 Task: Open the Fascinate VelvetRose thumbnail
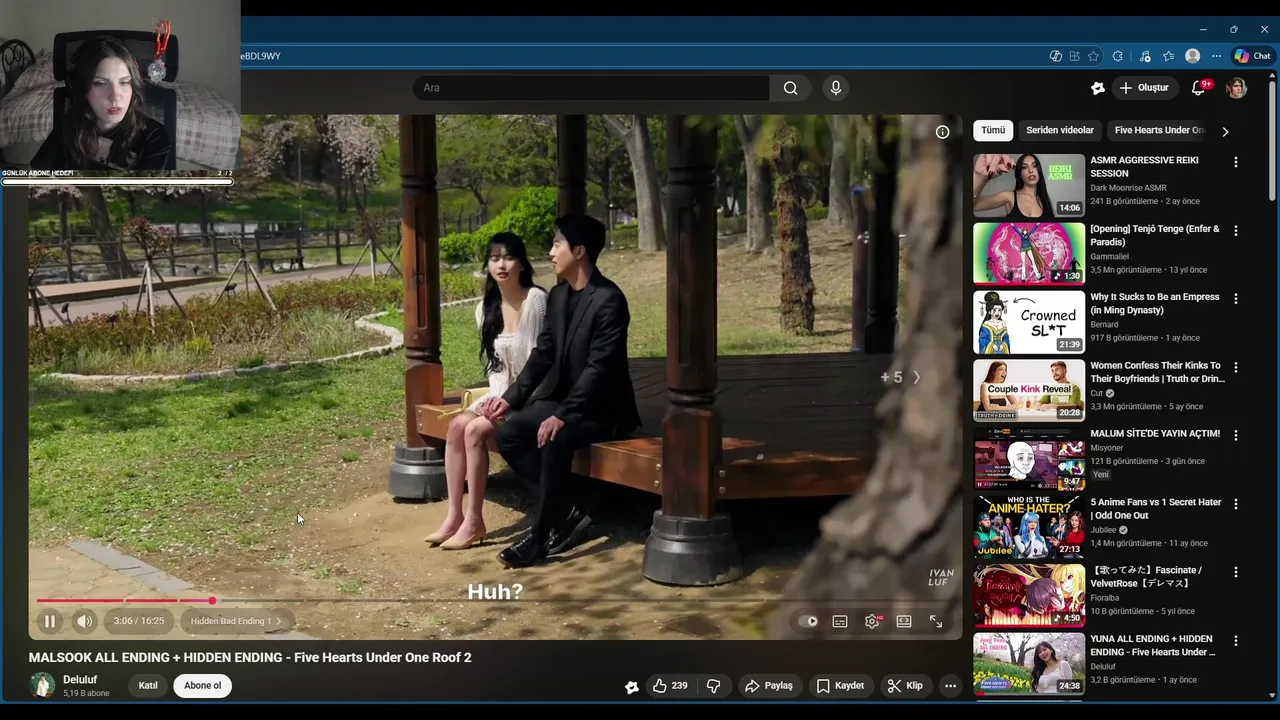pos(1029,595)
